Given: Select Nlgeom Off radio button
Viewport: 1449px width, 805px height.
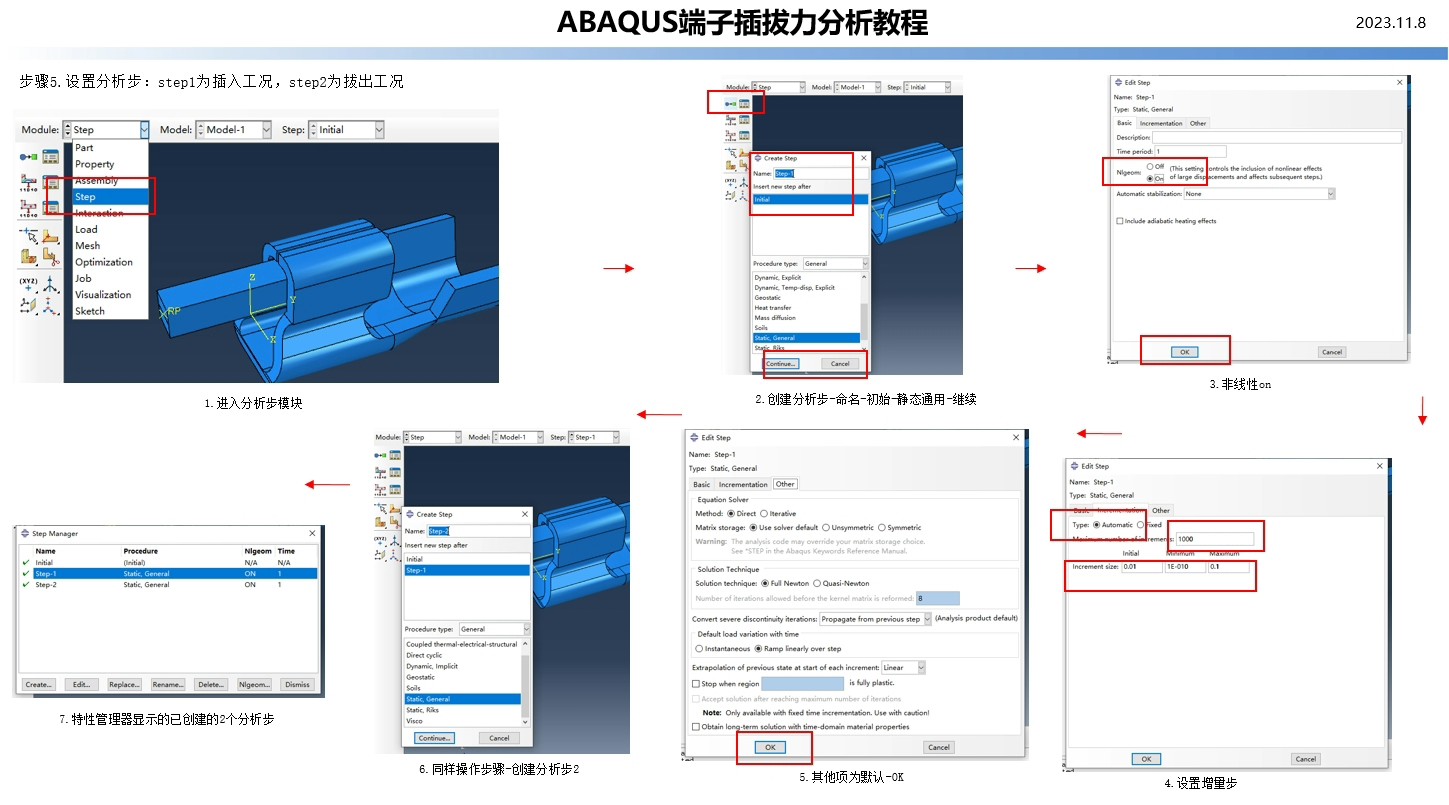Looking at the screenshot, I should point(1150,166).
